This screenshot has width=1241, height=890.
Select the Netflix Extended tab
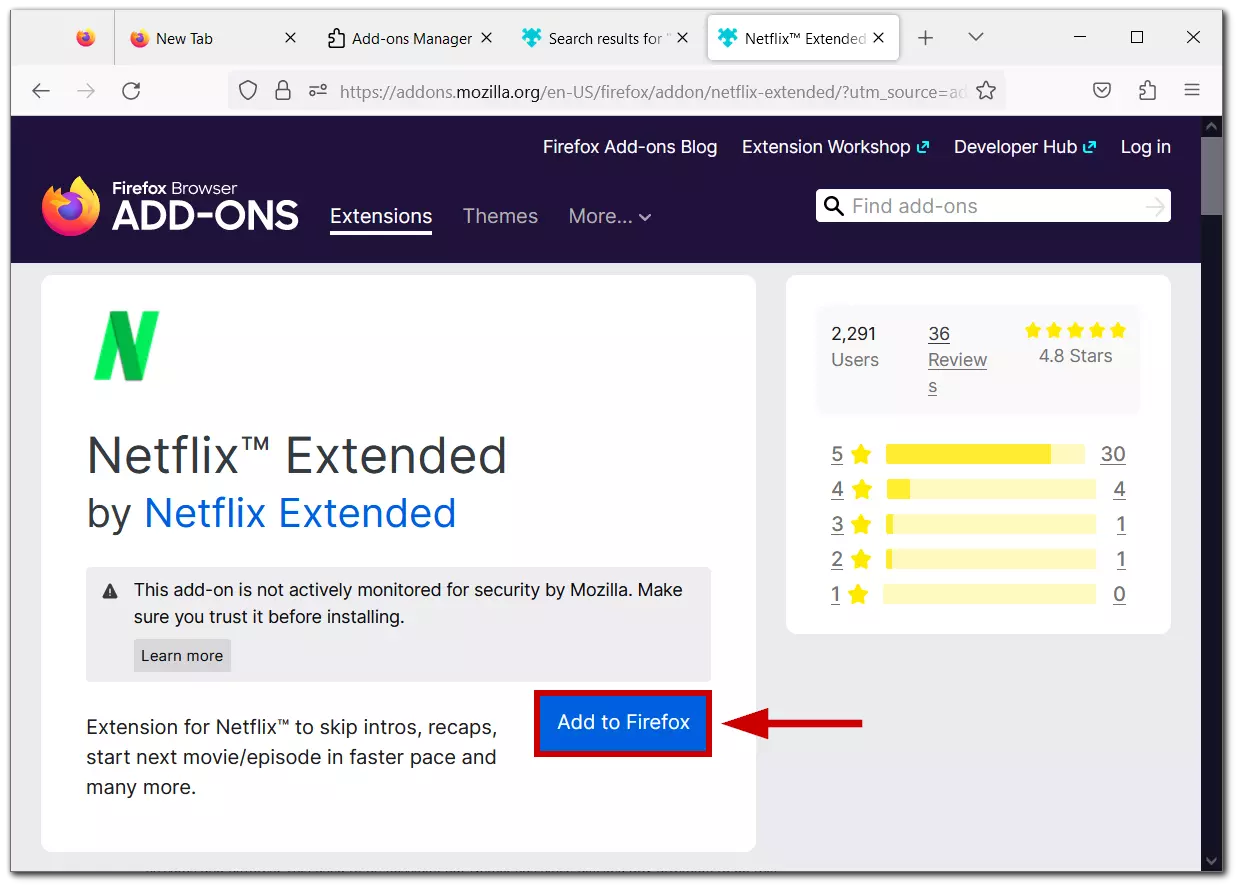[803, 38]
